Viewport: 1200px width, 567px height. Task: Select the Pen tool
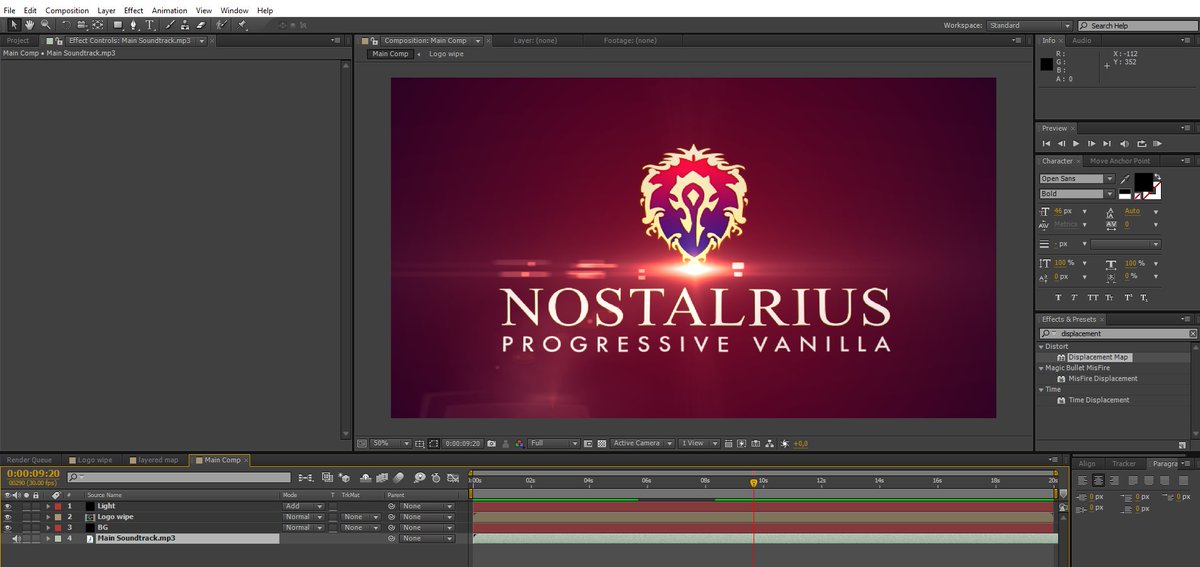pyautogui.click(x=134, y=24)
